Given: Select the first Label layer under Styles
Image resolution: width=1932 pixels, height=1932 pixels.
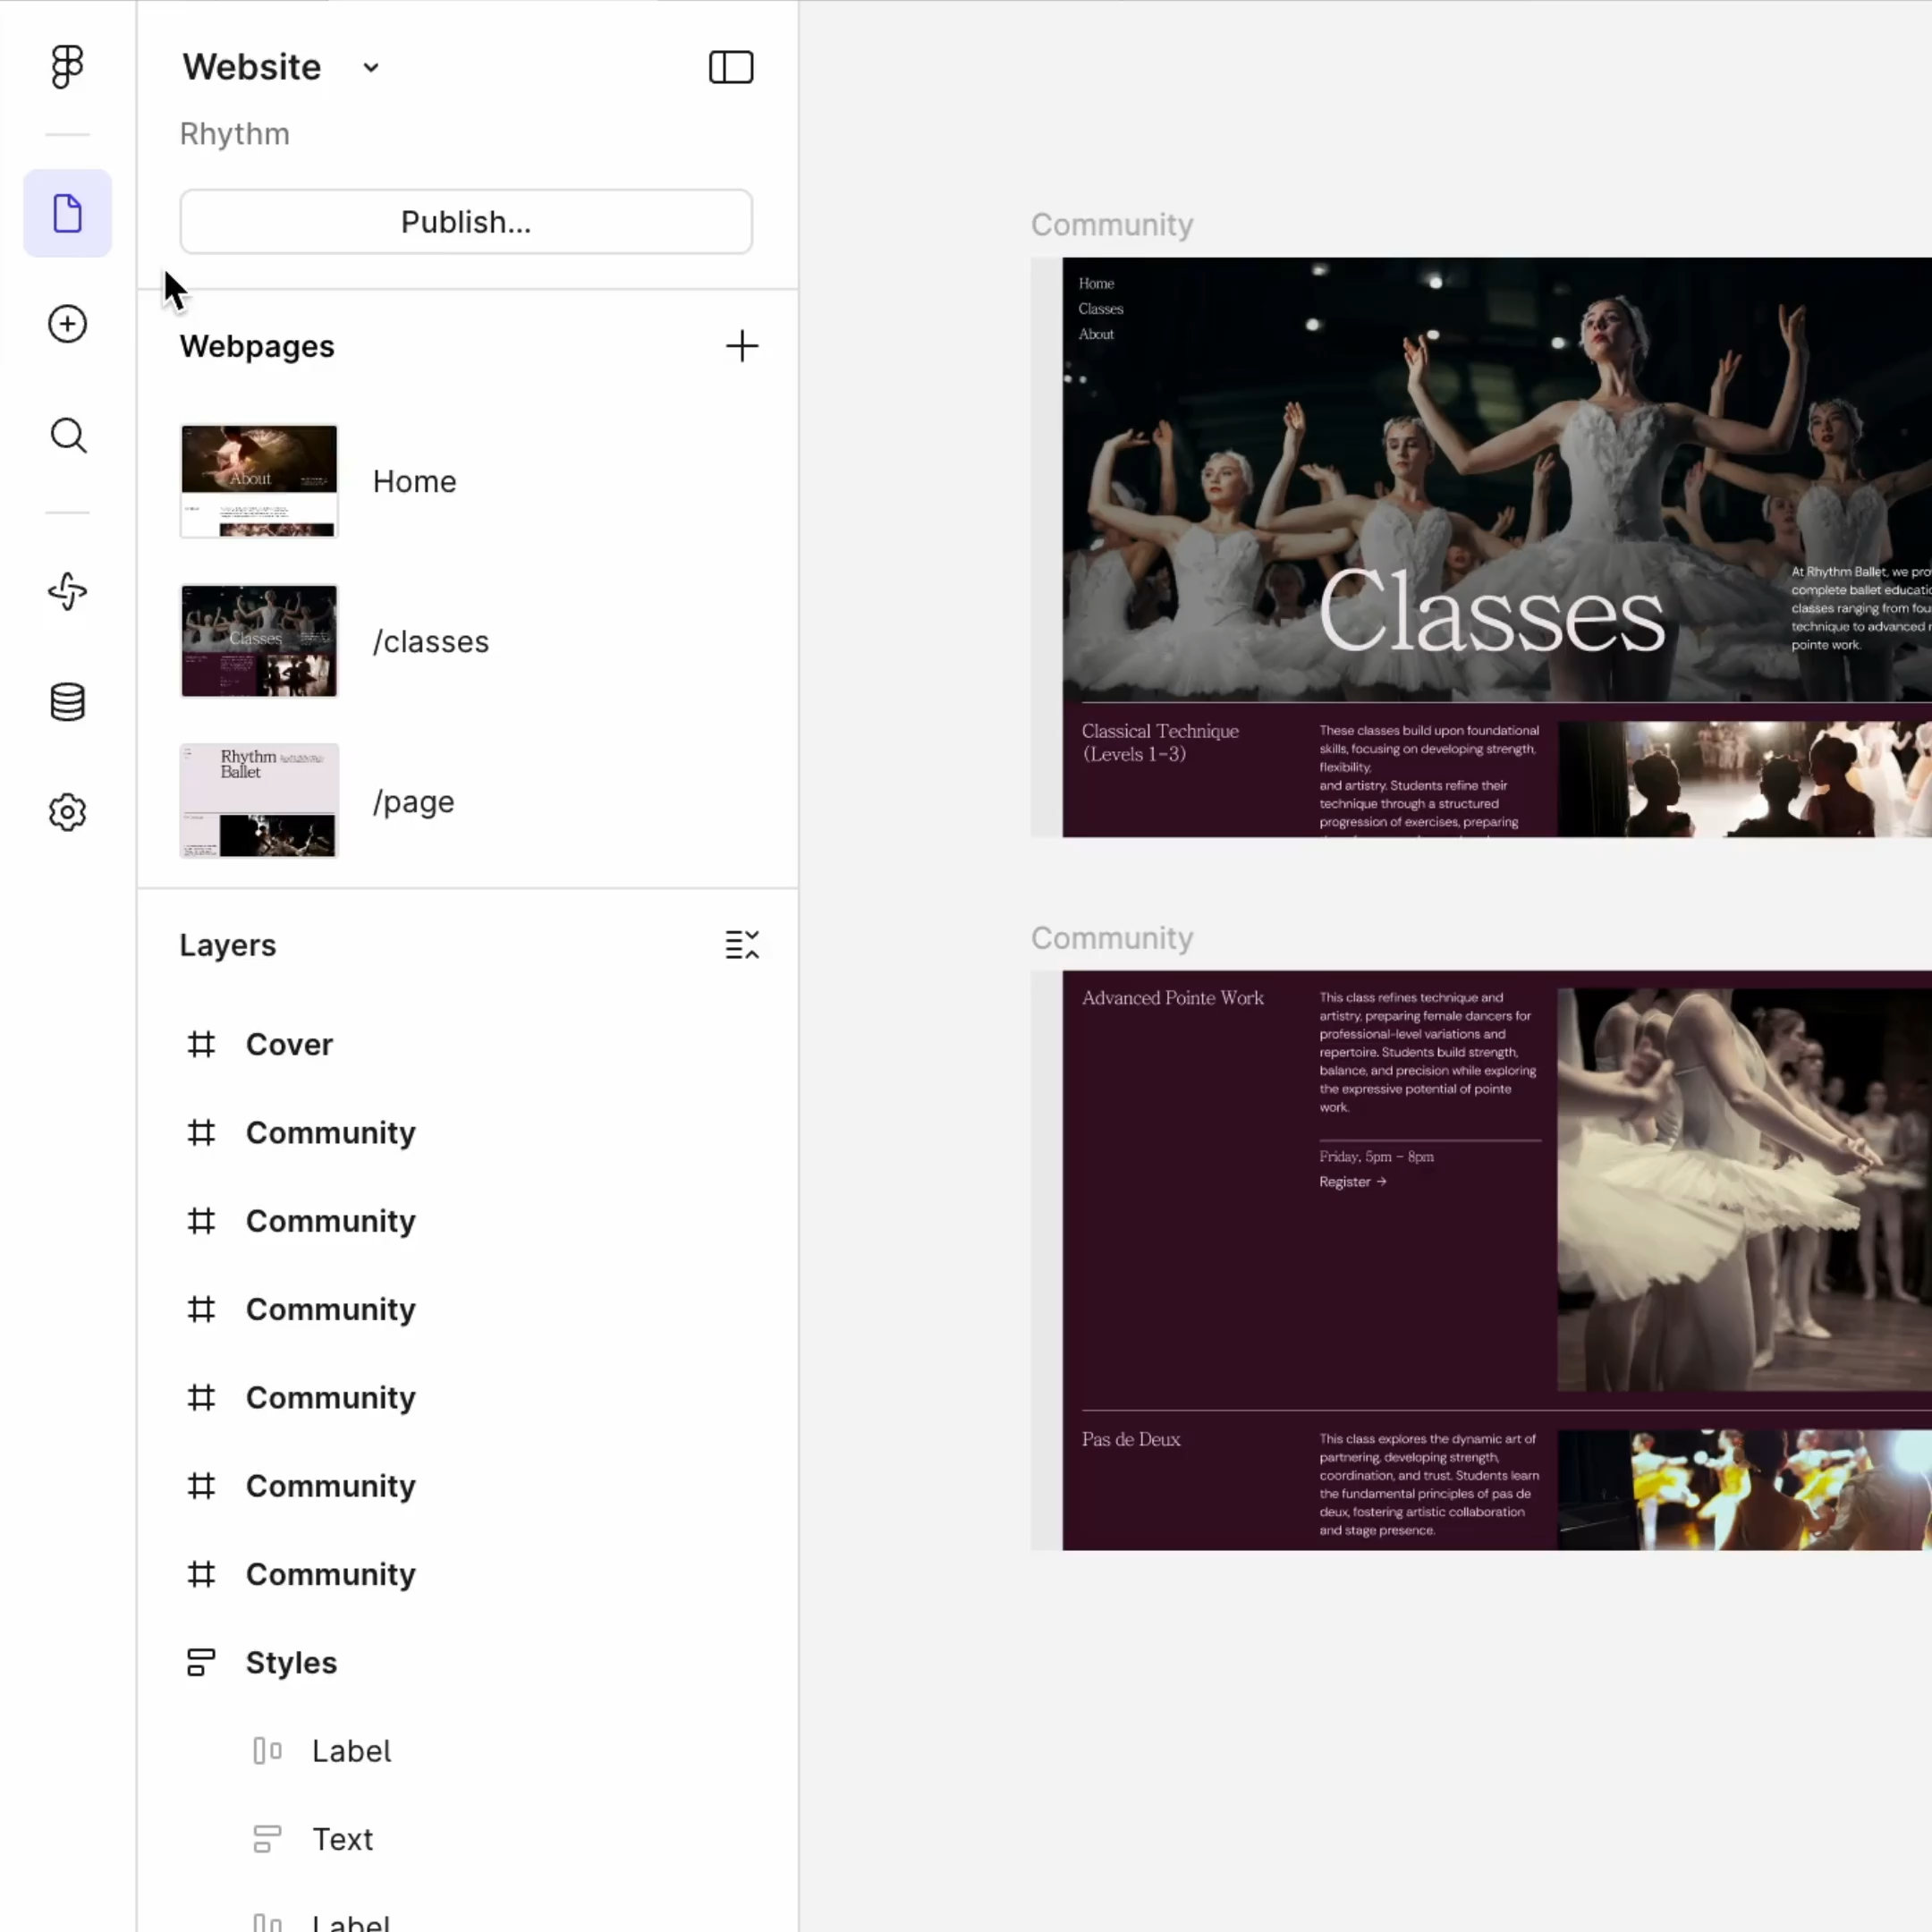Looking at the screenshot, I should pyautogui.click(x=351, y=1751).
